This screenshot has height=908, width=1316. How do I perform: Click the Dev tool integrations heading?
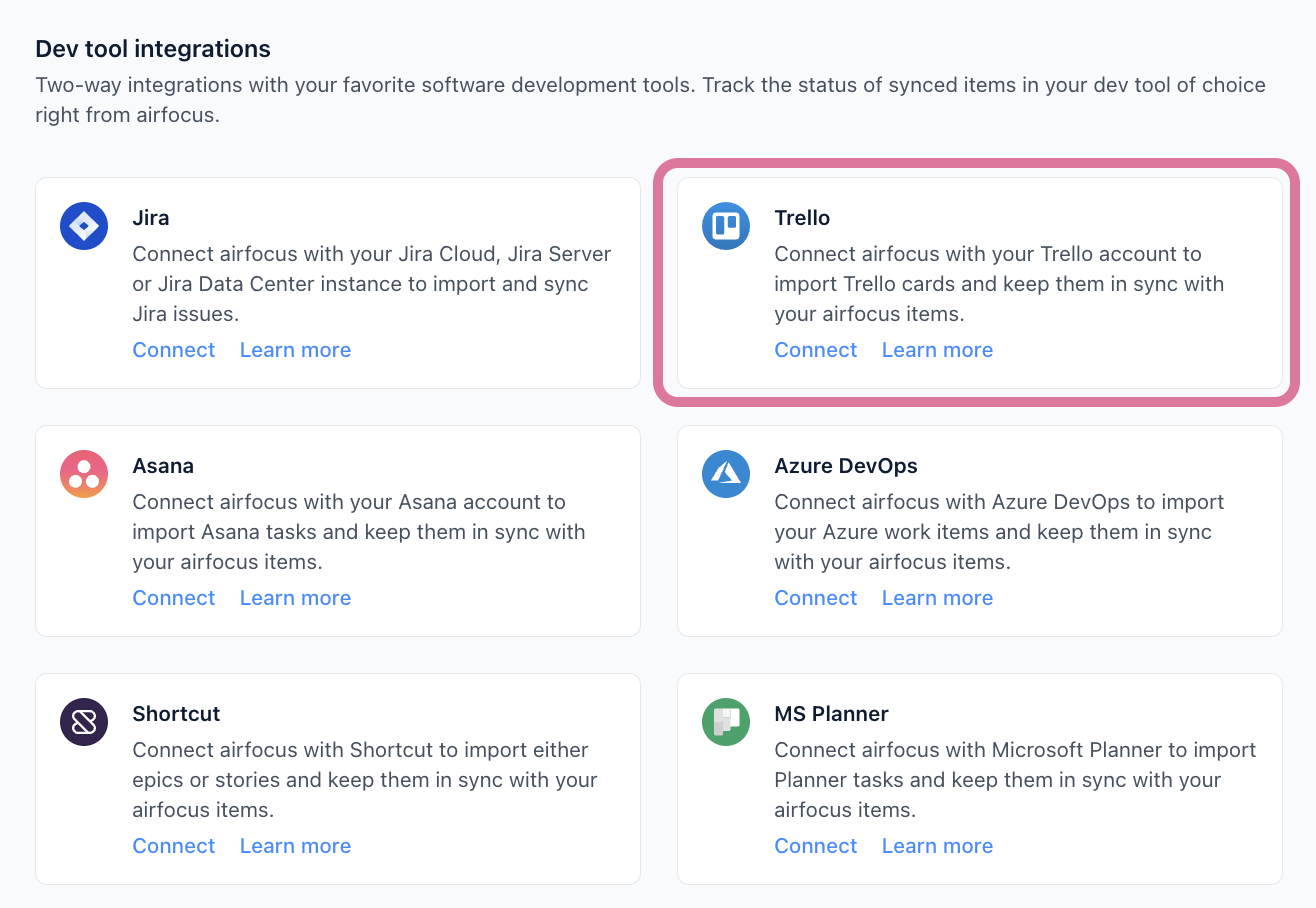click(x=153, y=48)
